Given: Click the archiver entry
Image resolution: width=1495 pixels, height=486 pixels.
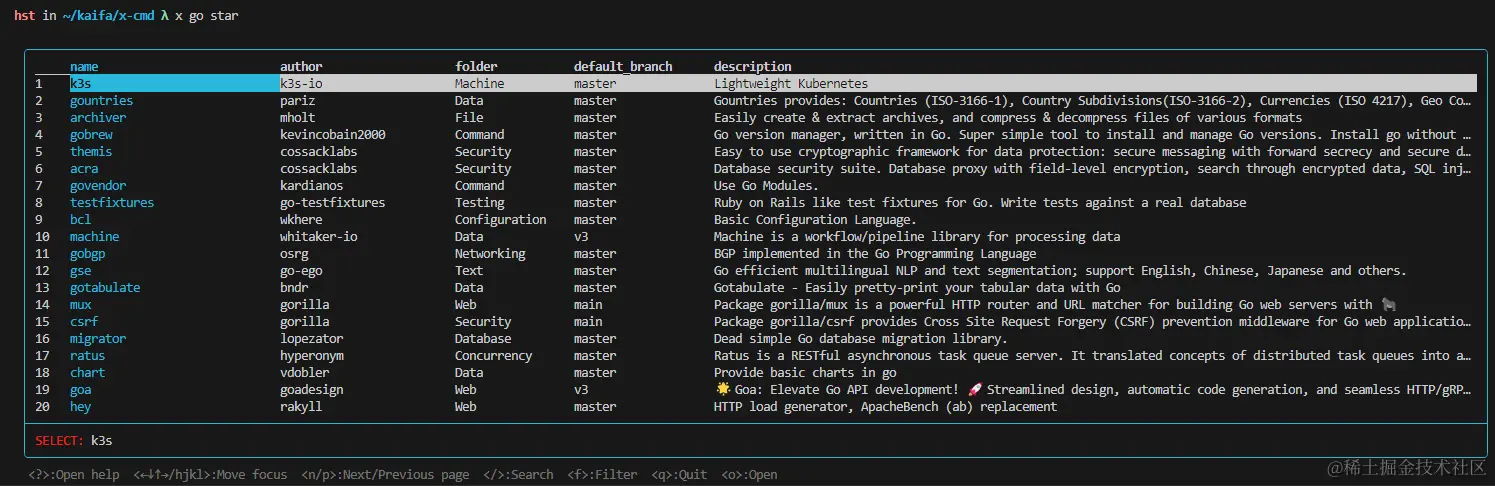Looking at the screenshot, I should [98, 118].
